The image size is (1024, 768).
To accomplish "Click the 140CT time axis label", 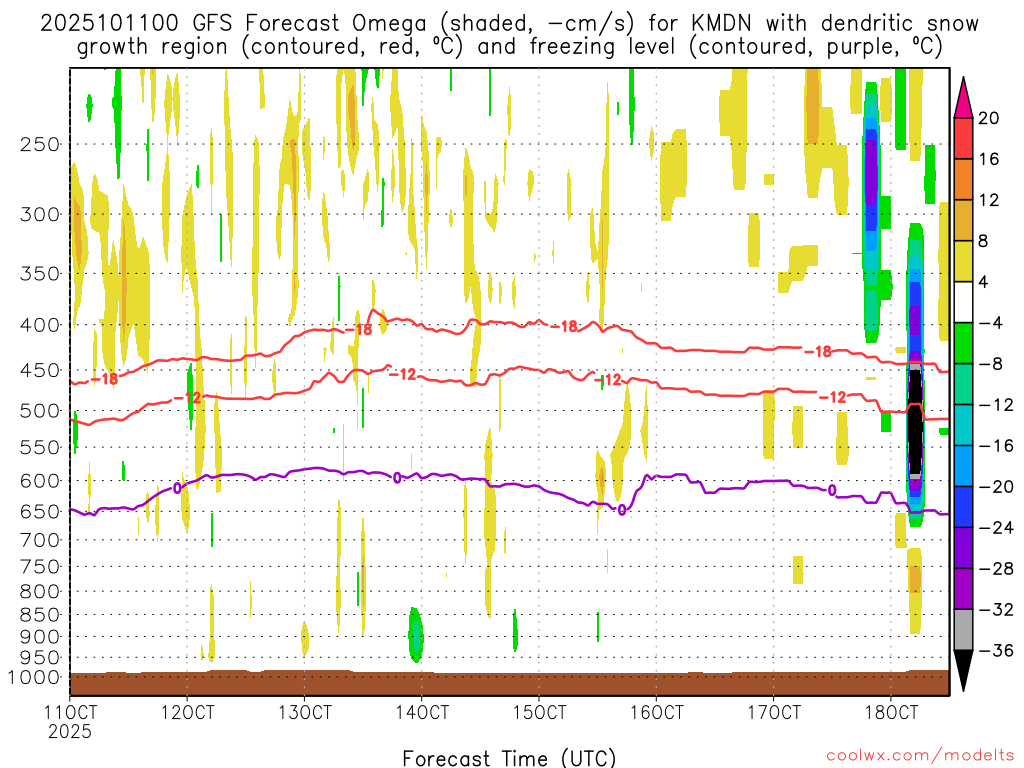I will tap(422, 712).
